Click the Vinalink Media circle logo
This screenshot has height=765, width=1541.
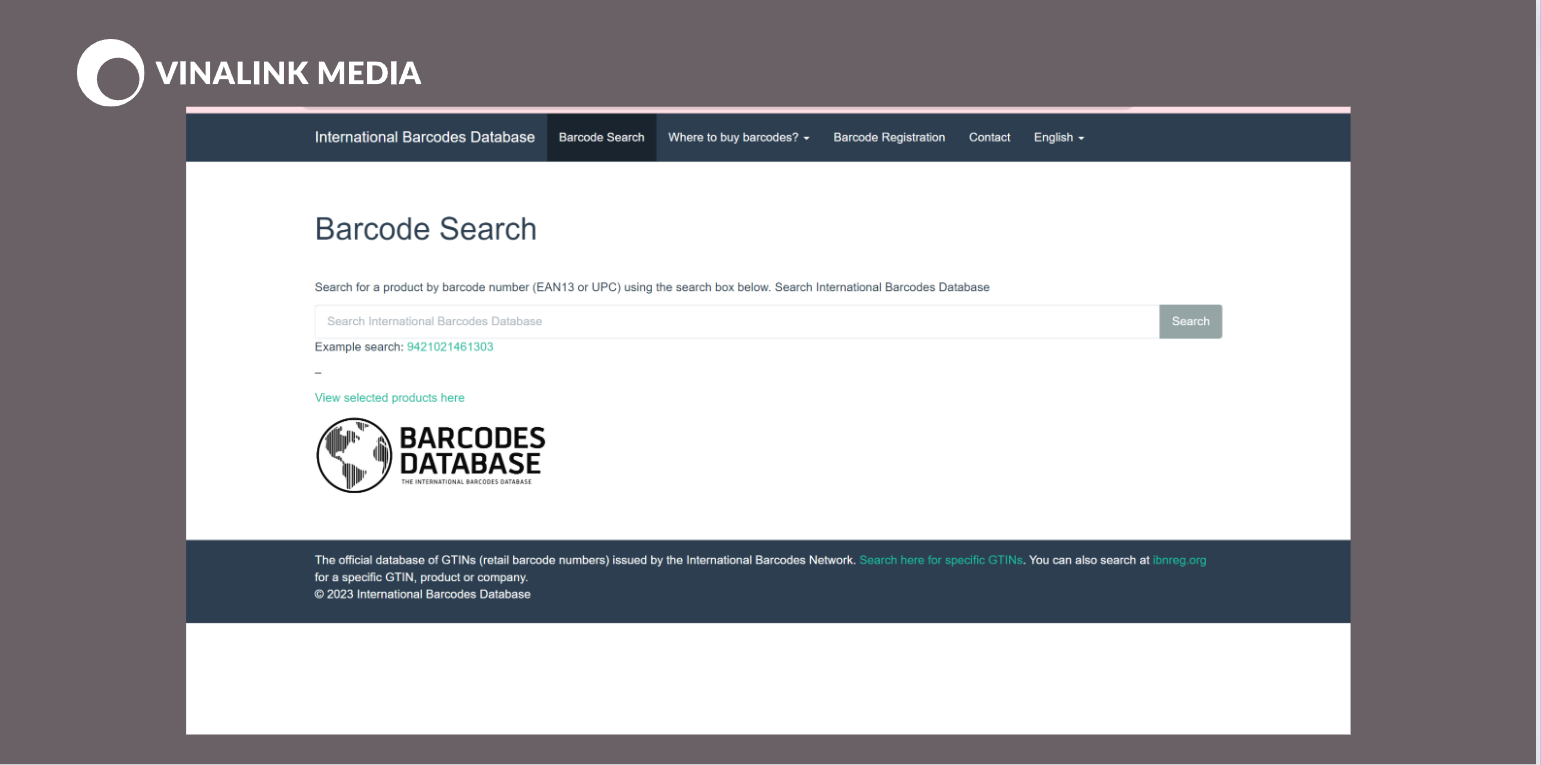(110, 72)
